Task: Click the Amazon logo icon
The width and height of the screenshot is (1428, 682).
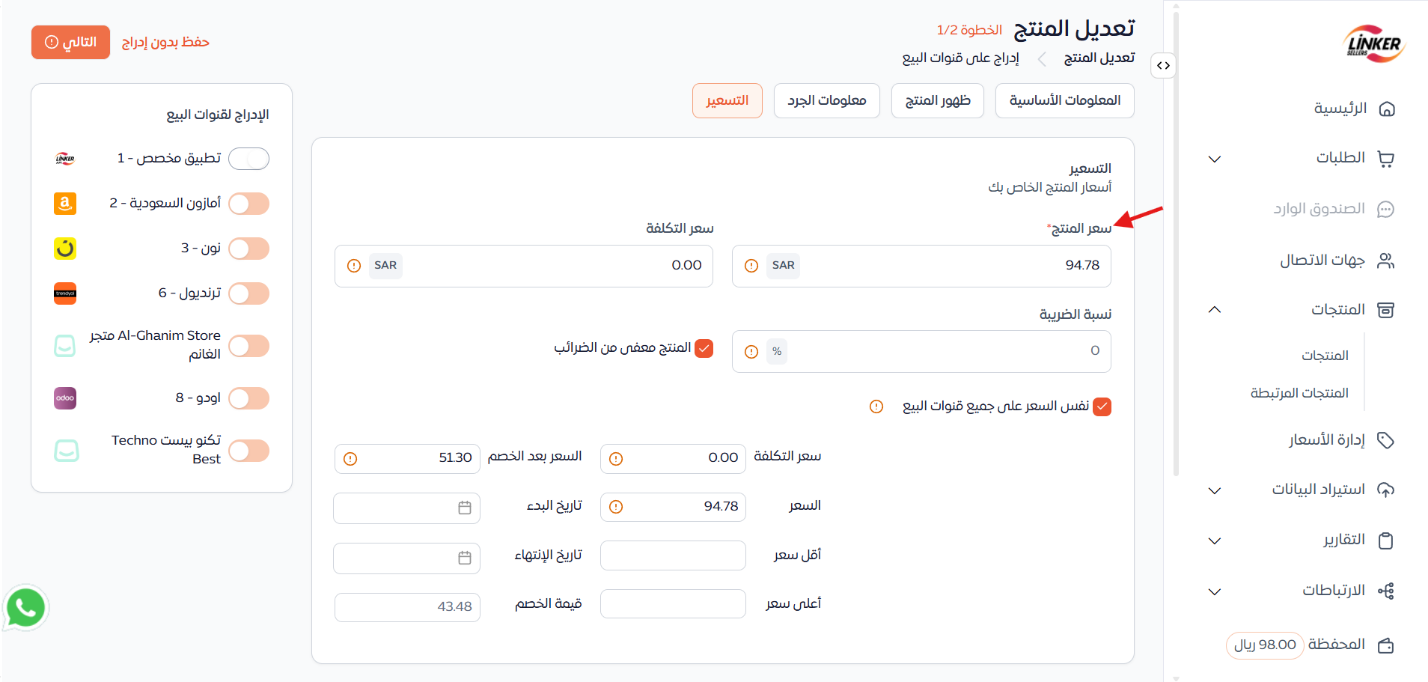Action: coord(65,204)
